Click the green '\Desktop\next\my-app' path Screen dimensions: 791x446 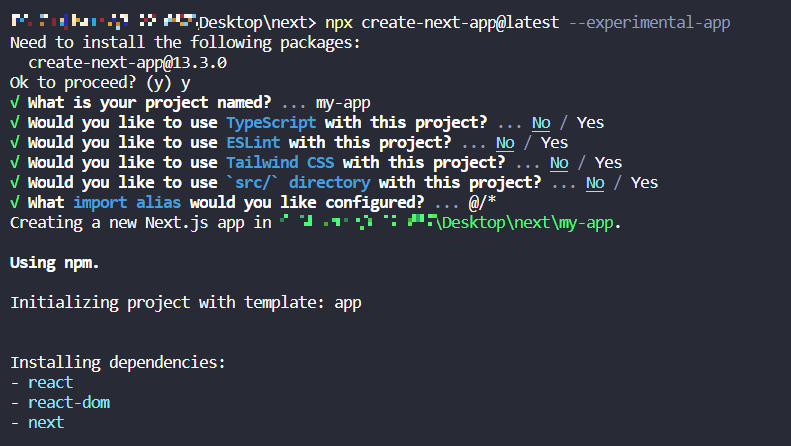click(x=525, y=222)
